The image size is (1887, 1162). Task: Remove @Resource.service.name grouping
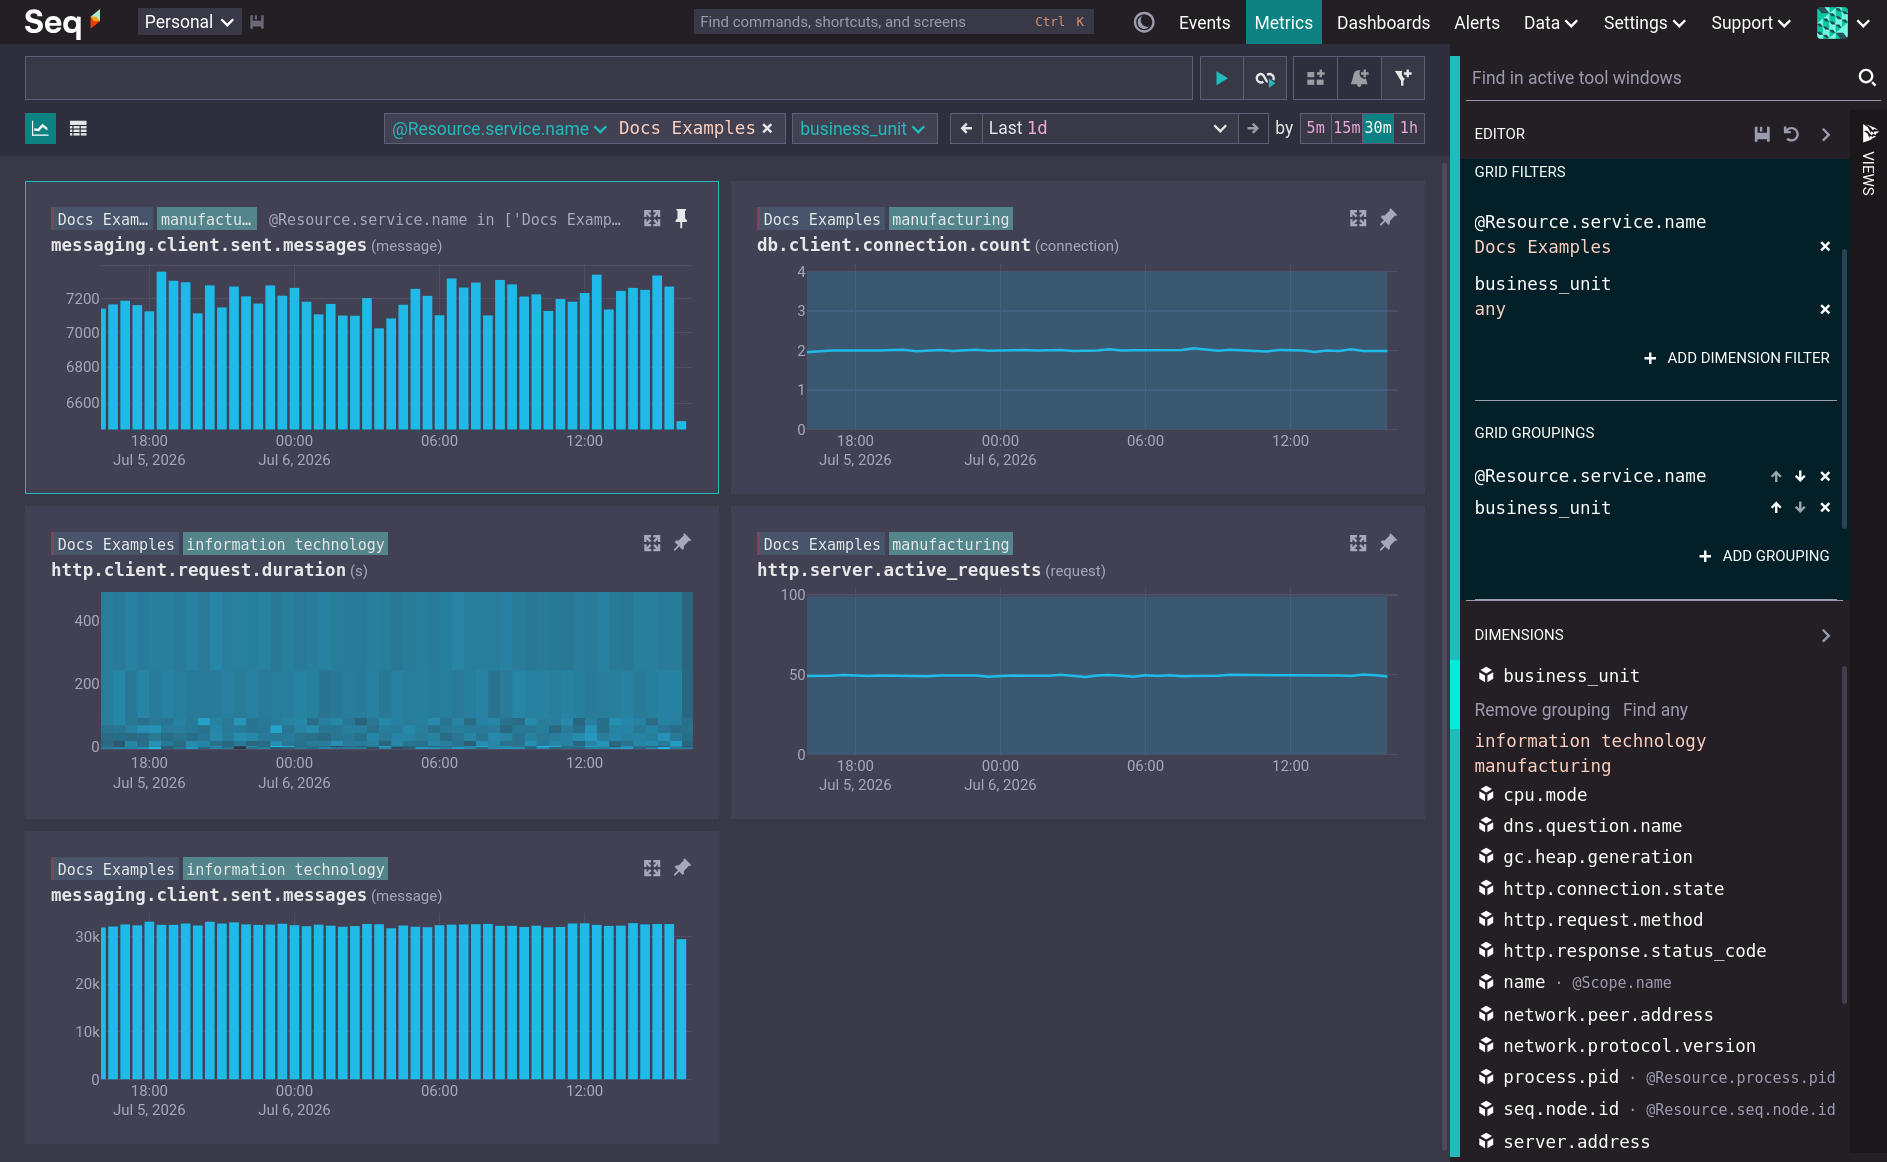click(x=1825, y=476)
